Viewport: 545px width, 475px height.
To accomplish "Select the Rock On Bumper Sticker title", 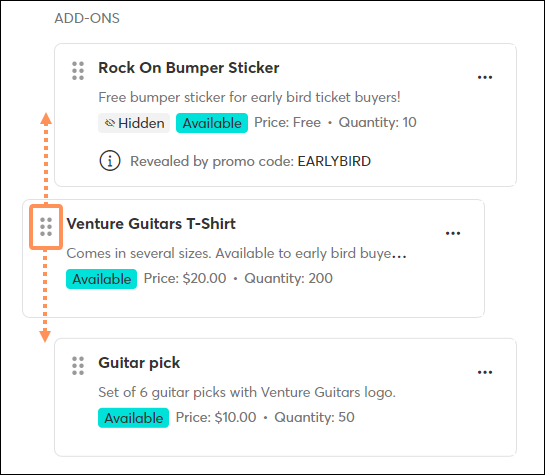I will coord(189,68).
